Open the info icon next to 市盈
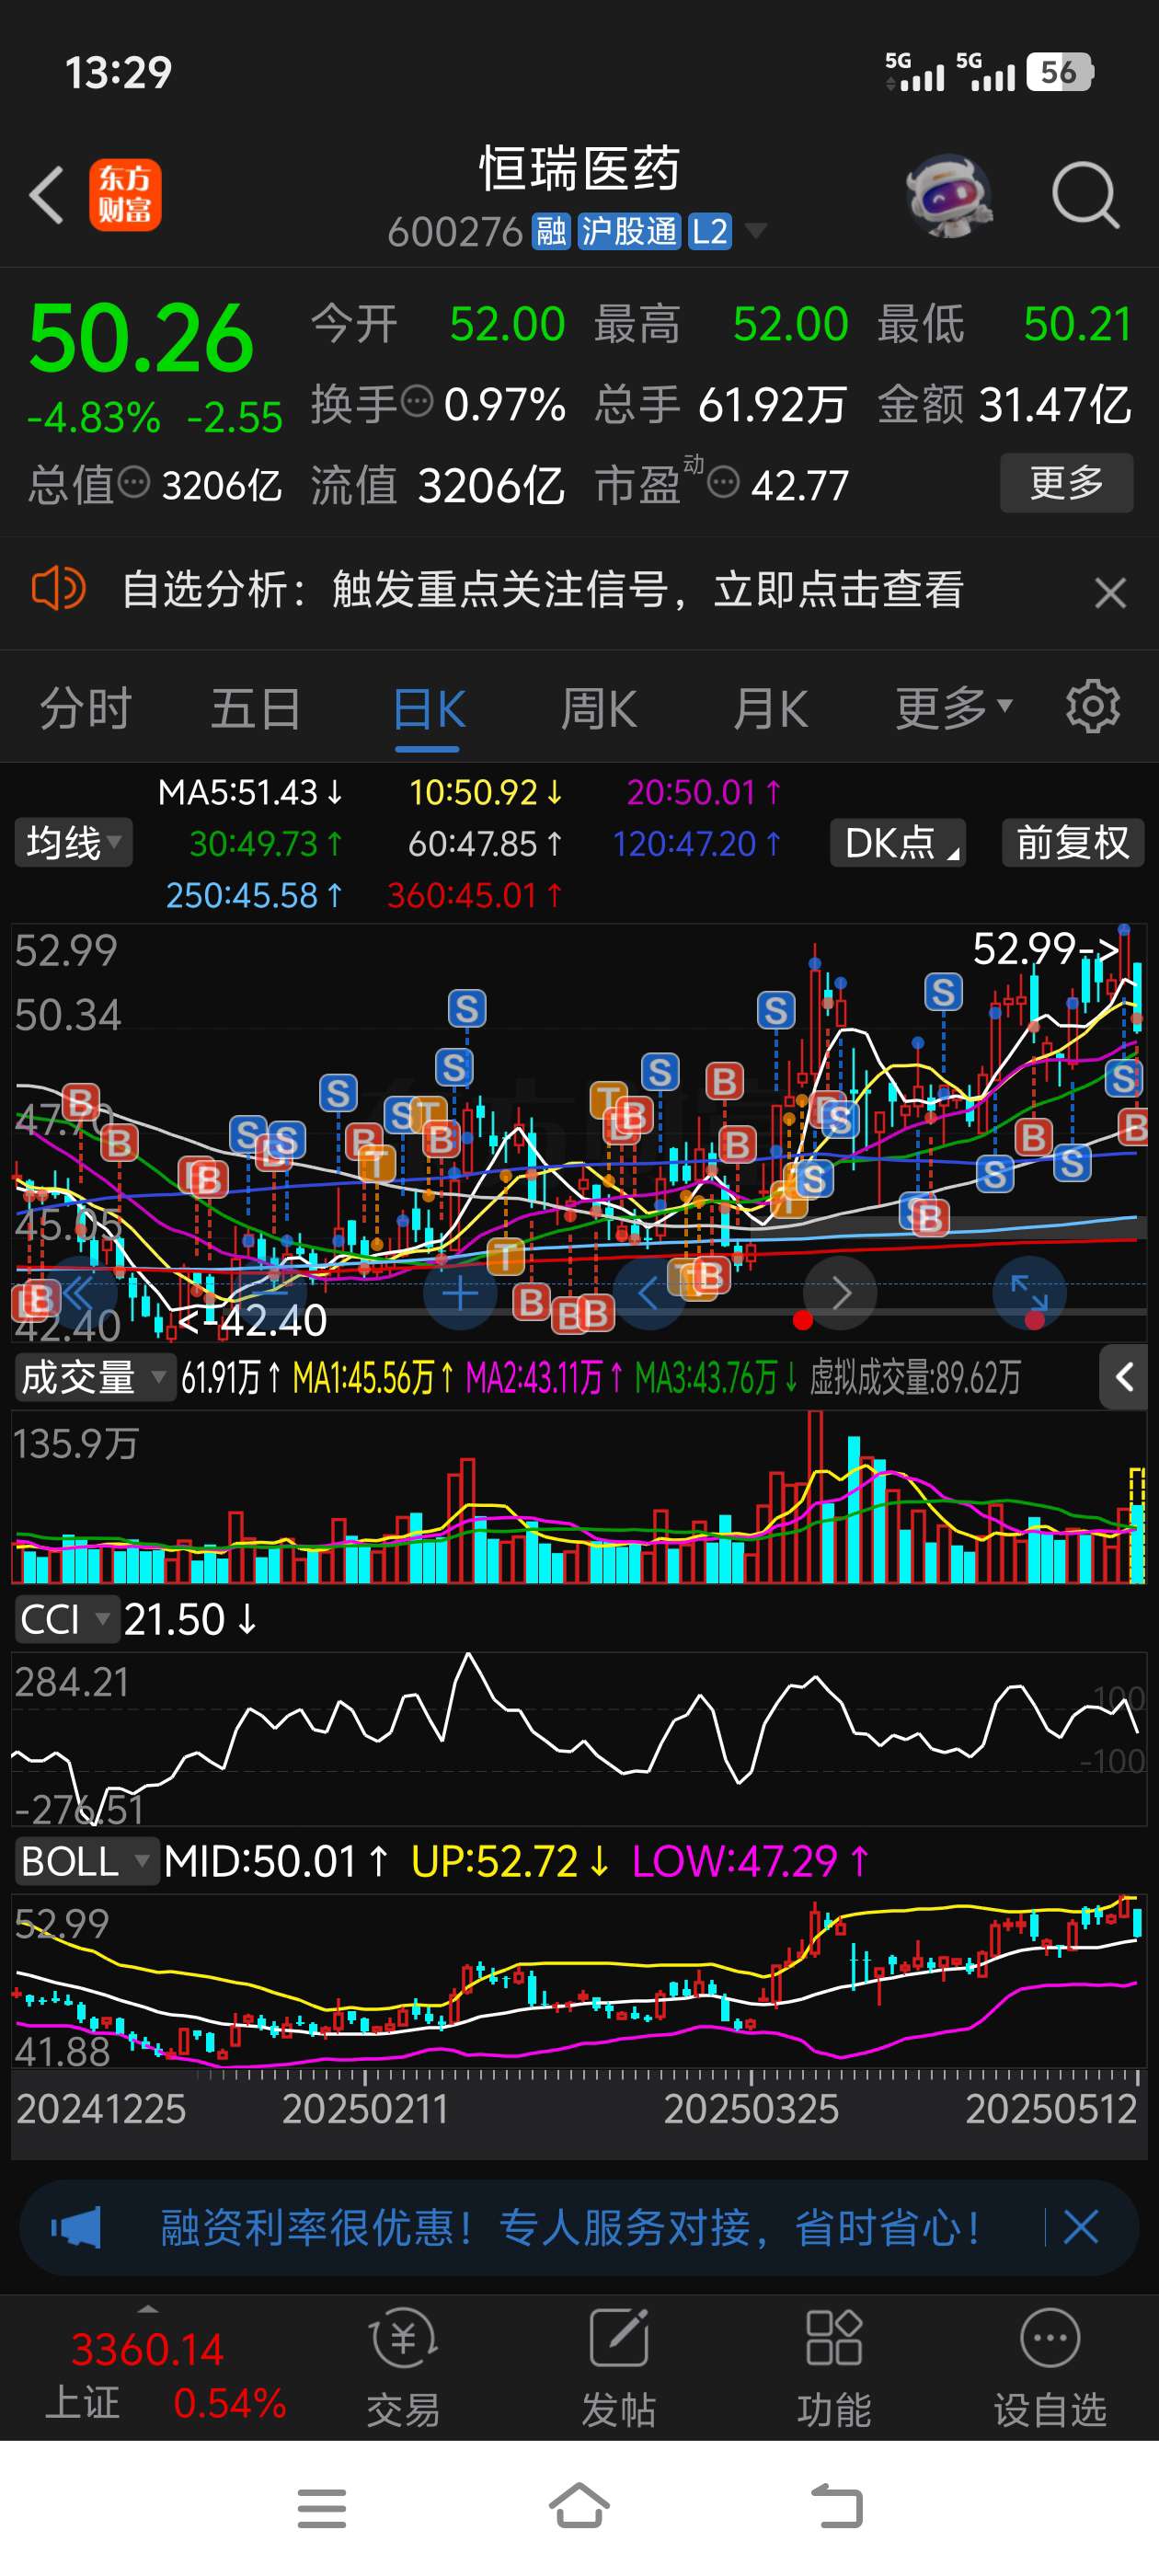The height and width of the screenshot is (2576, 1159). [x=723, y=483]
